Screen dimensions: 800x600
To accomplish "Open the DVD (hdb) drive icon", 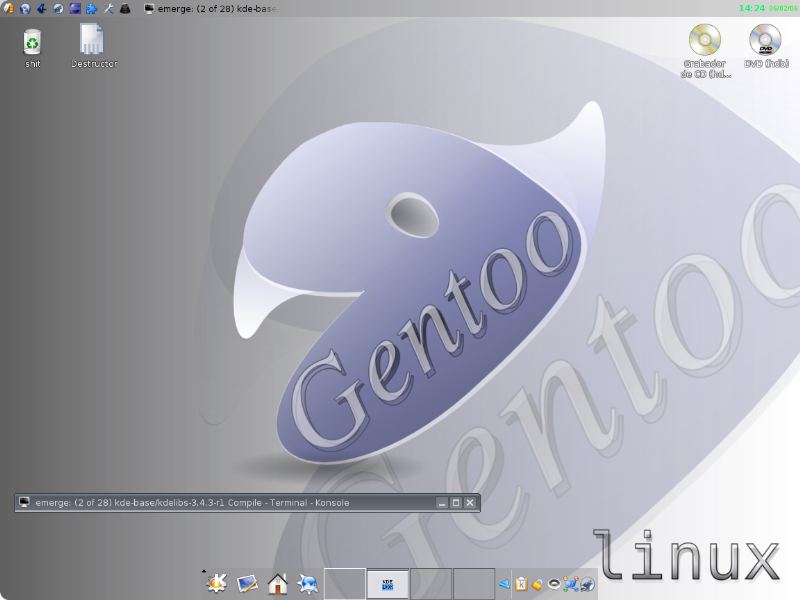I will coord(765,46).
